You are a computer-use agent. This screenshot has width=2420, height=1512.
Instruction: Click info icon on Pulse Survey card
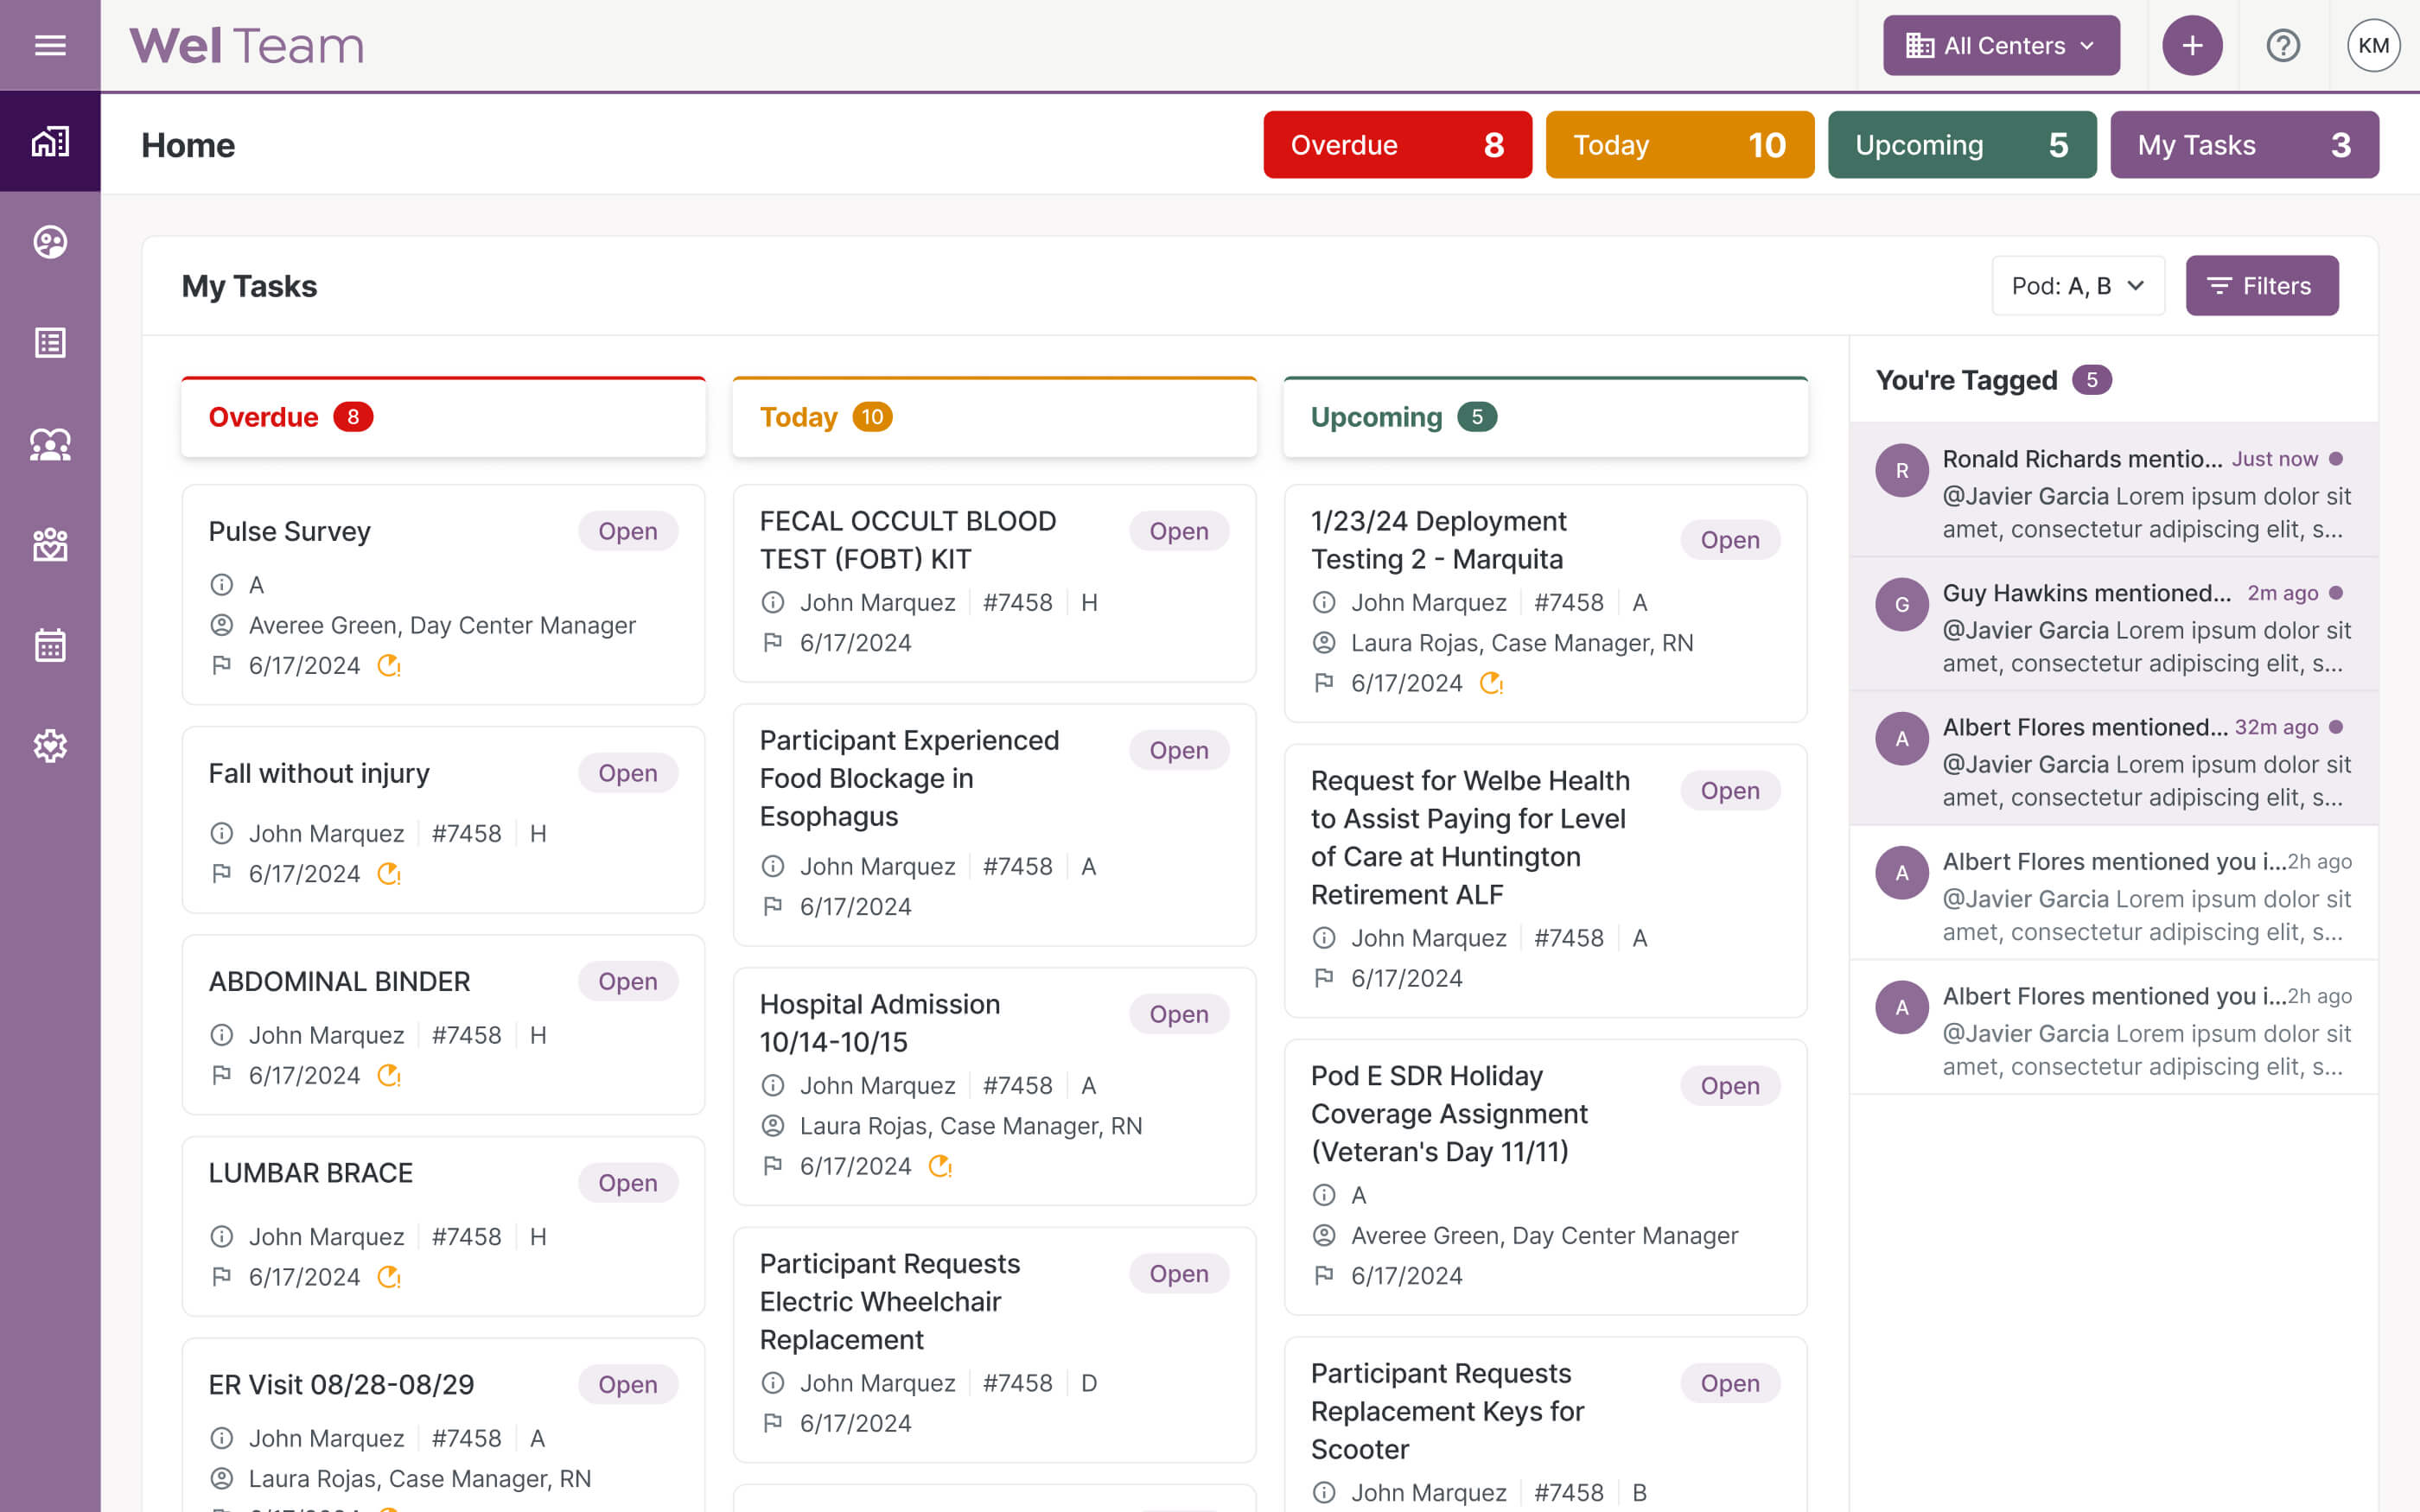tap(222, 585)
